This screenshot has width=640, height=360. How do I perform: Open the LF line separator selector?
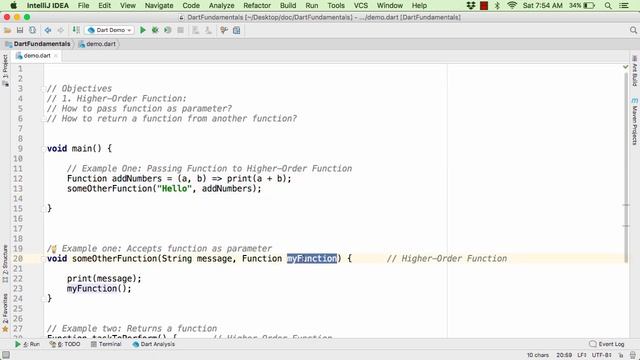point(582,355)
